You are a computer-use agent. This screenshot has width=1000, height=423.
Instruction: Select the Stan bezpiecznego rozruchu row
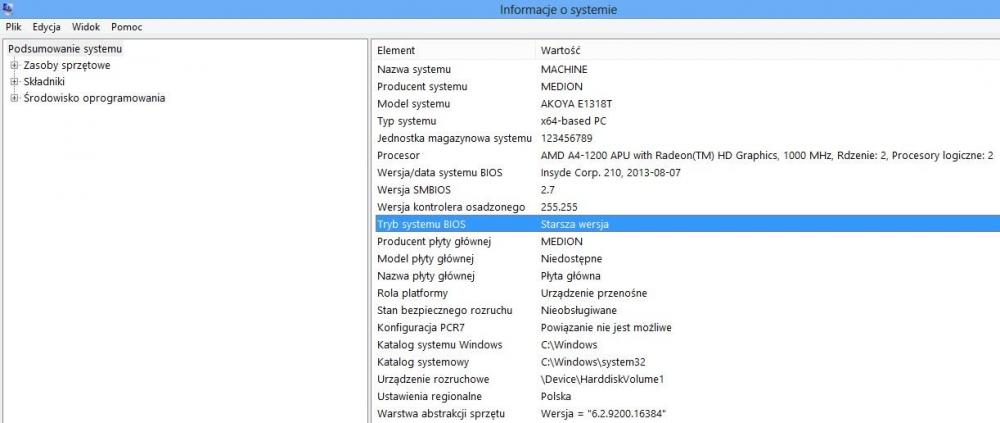pos(445,310)
